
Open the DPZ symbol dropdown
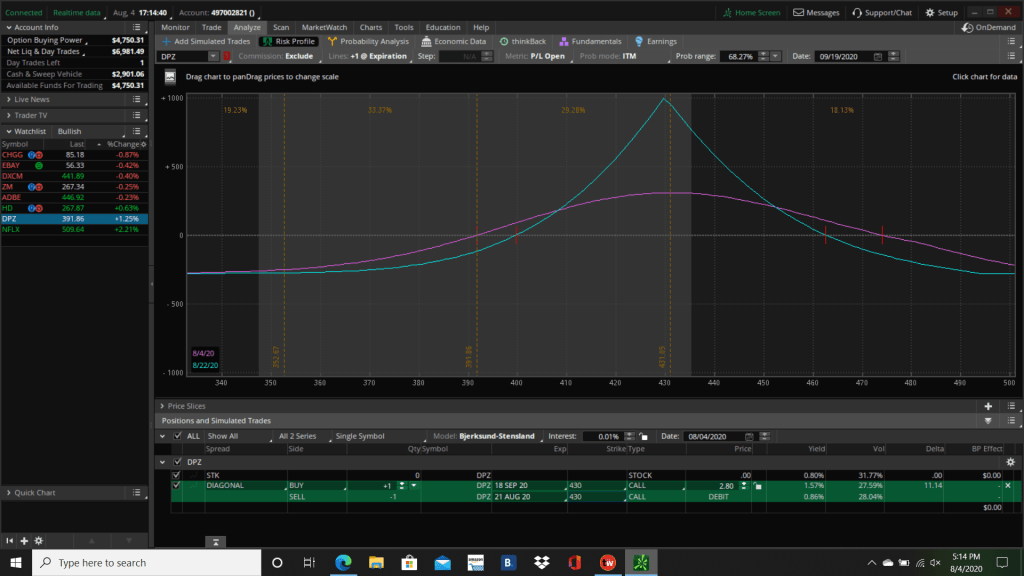(213, 57)
